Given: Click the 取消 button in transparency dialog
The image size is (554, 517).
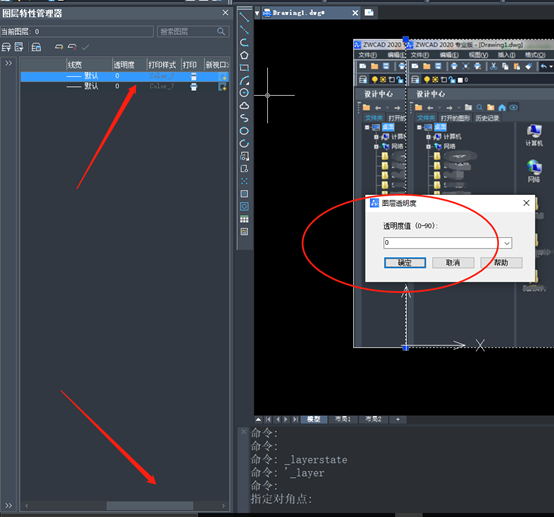Looking at the screenshot, I should click(x=453, y=263).
